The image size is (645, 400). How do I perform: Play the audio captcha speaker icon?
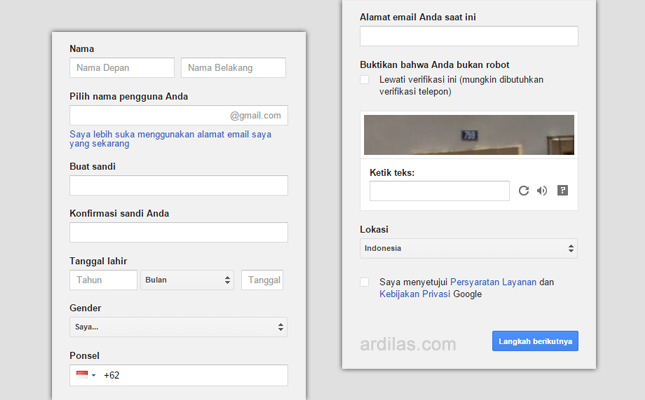(x=542, y=191)
